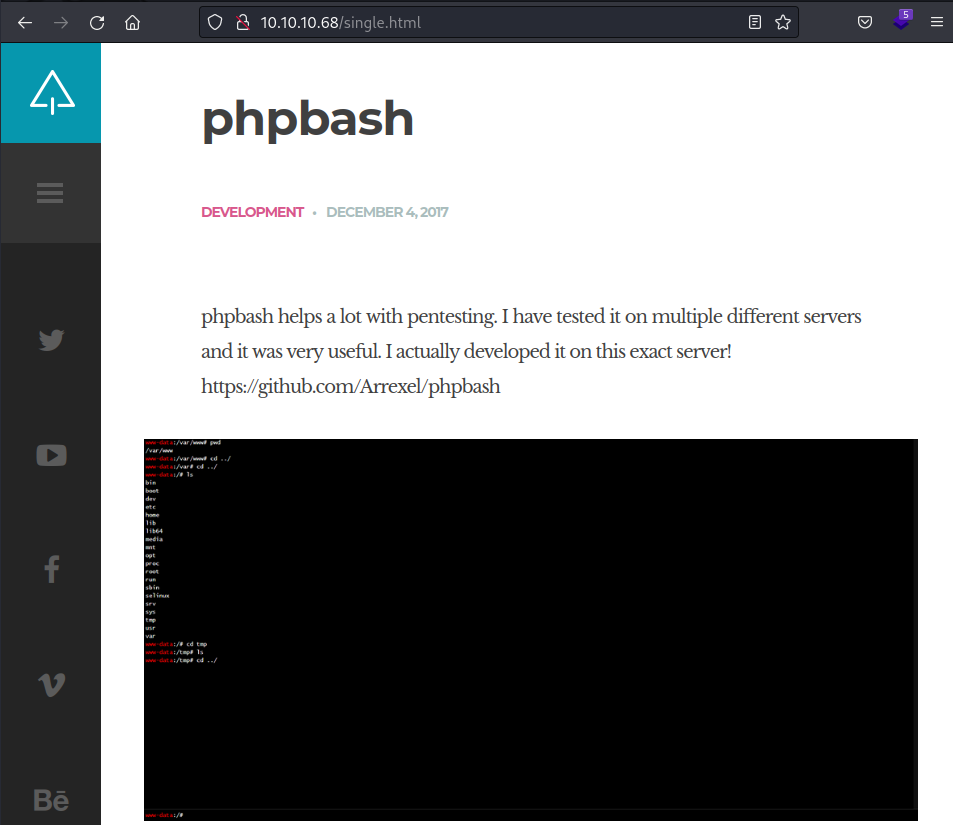The height and width of the screenshot is (825, 953).
Task: Bookmark this page with the star
Action: coord(783,22)
